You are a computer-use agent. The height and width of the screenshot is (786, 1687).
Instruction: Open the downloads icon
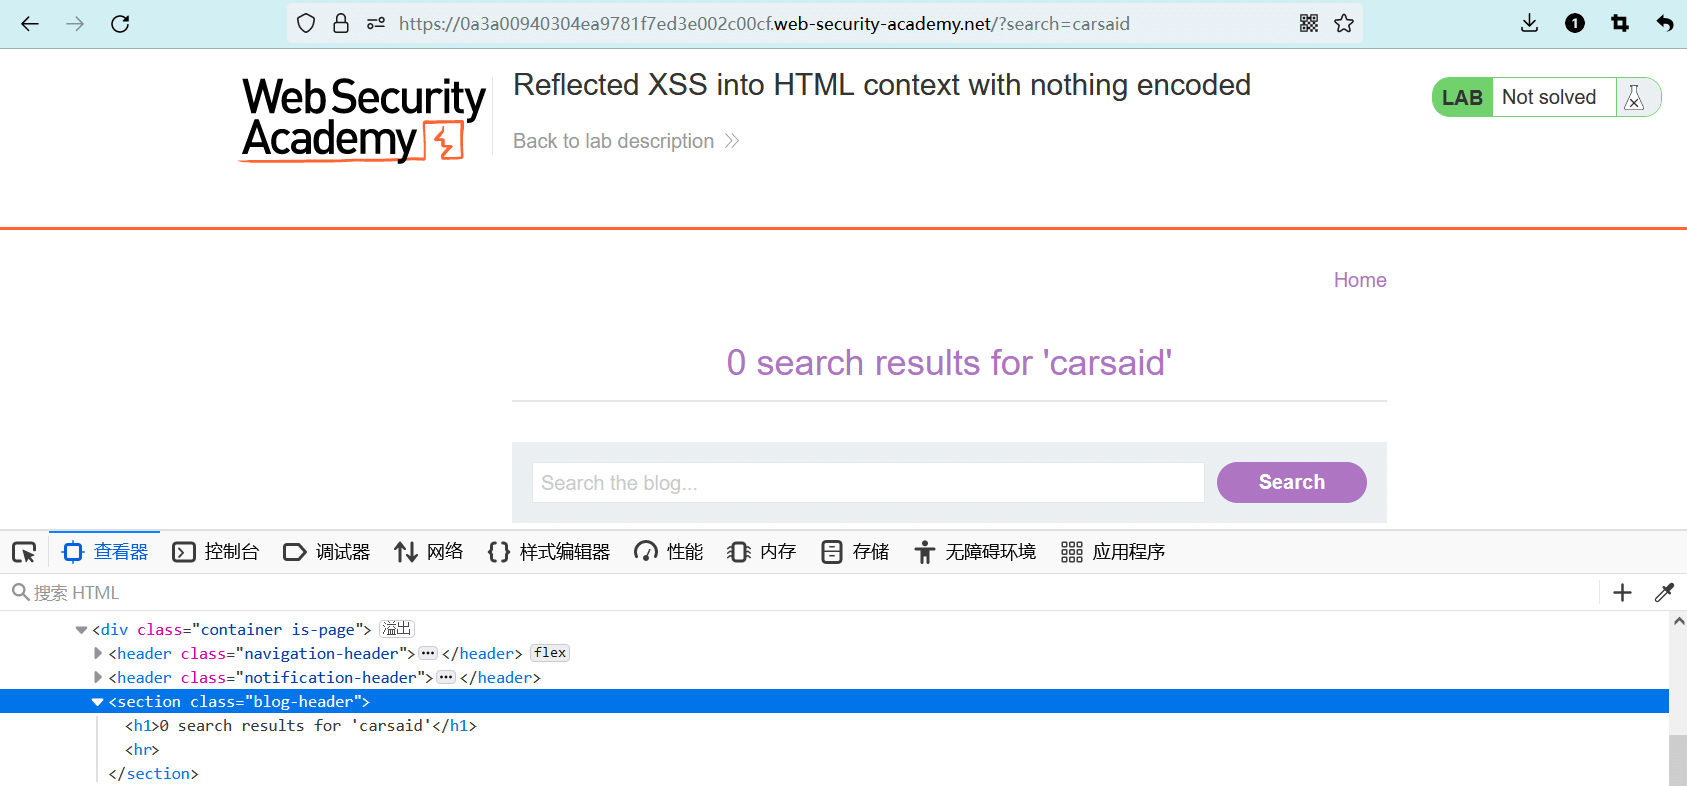coord(1529,24)
